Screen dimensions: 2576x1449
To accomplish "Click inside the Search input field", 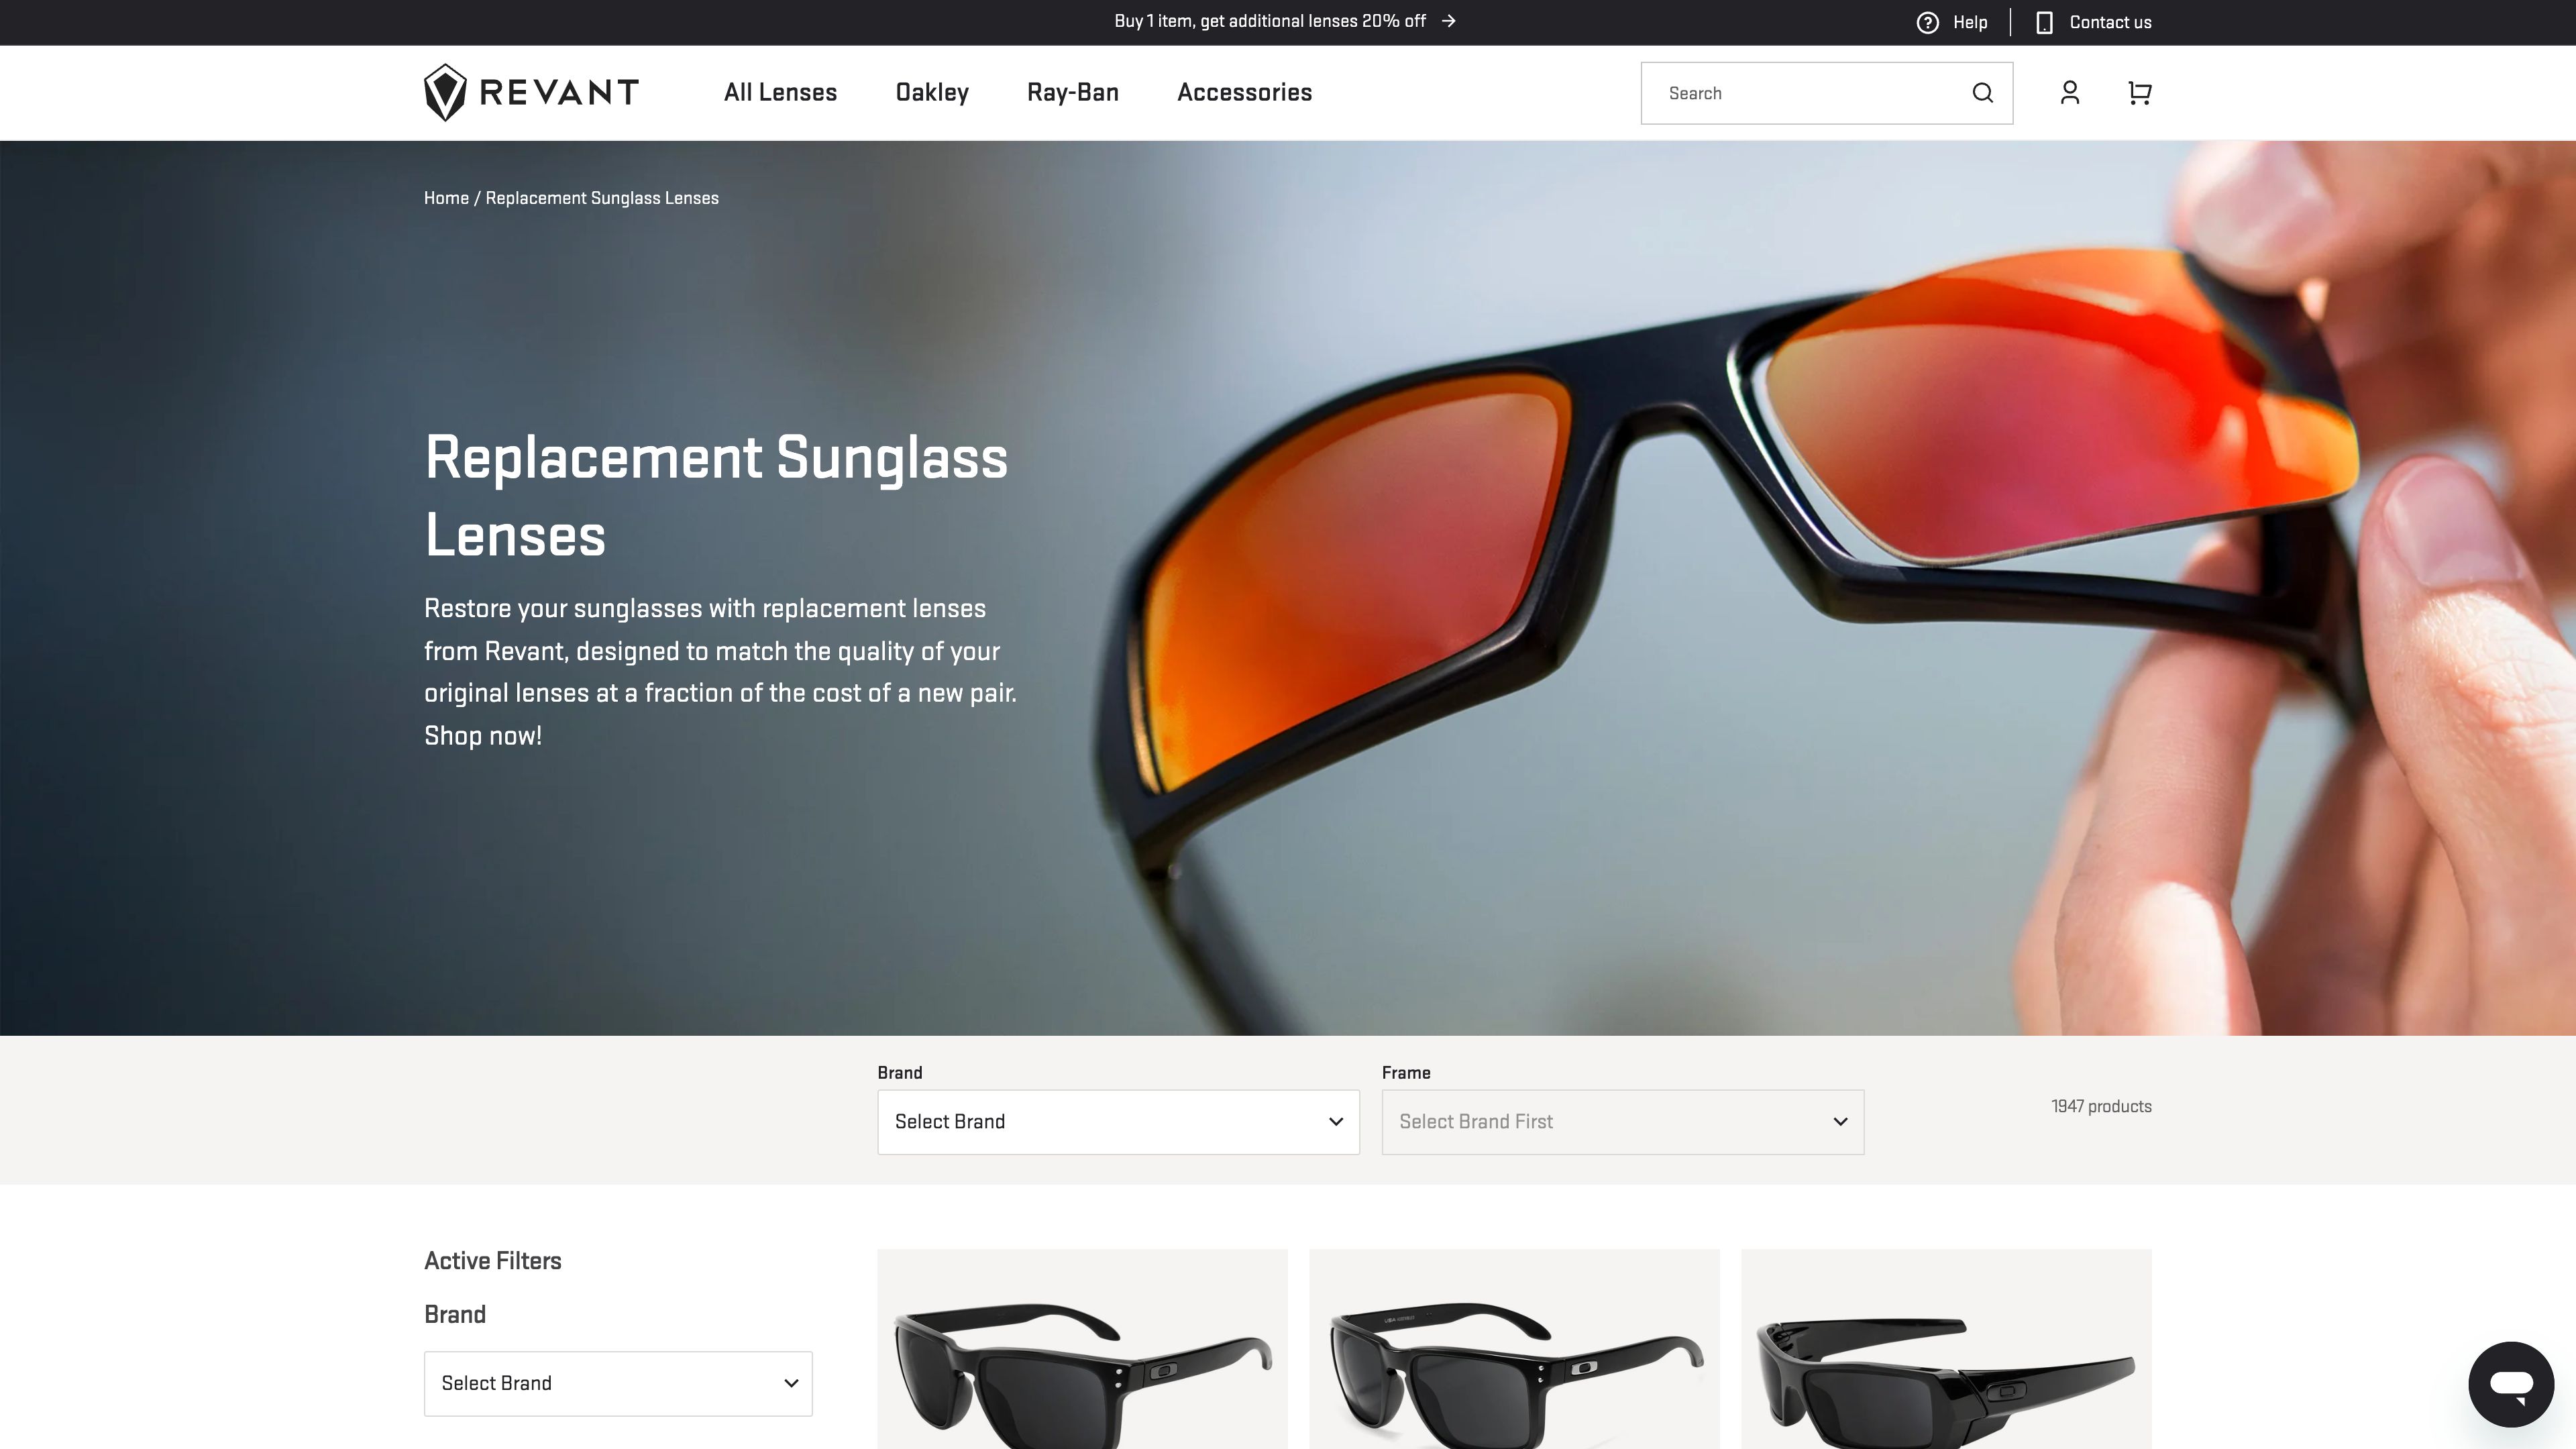I will pos(1800,92).
